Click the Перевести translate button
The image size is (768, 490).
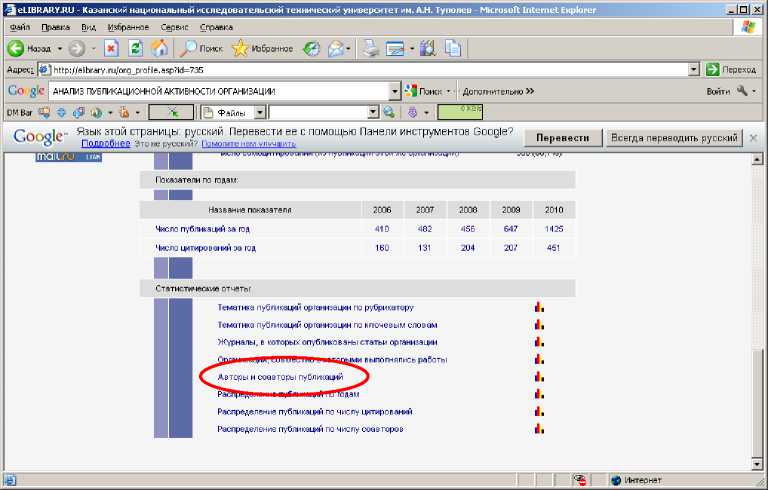pyautogui.click(x=563, y=138)
